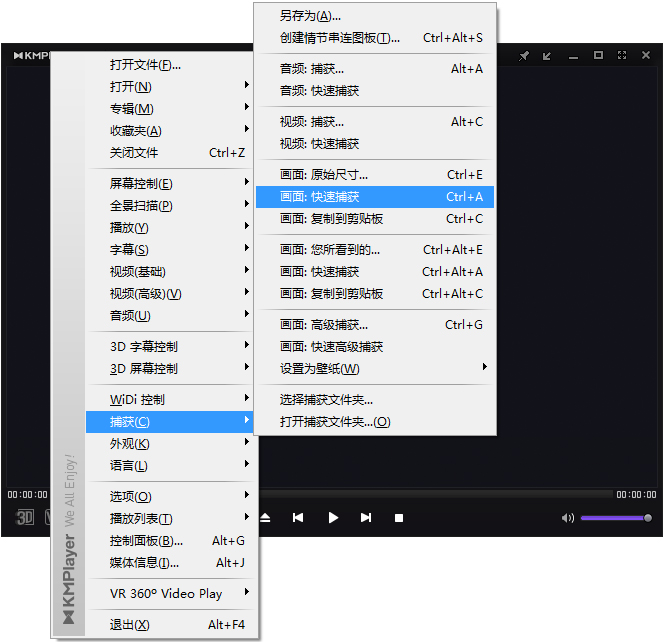Open 3D 字幕控制 submenu

[170, 346]
